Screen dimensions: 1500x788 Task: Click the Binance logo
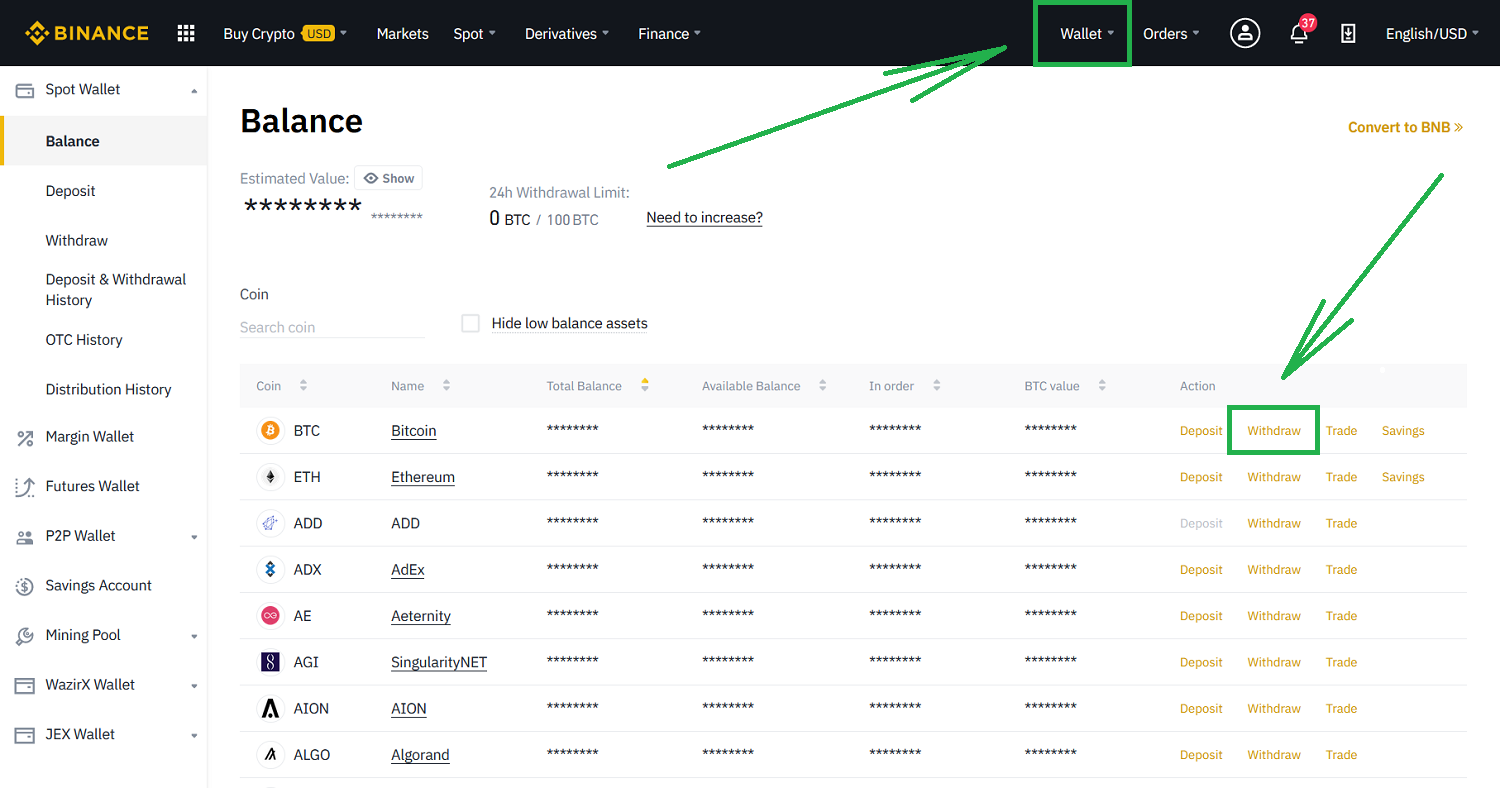[x=87, y=33]
